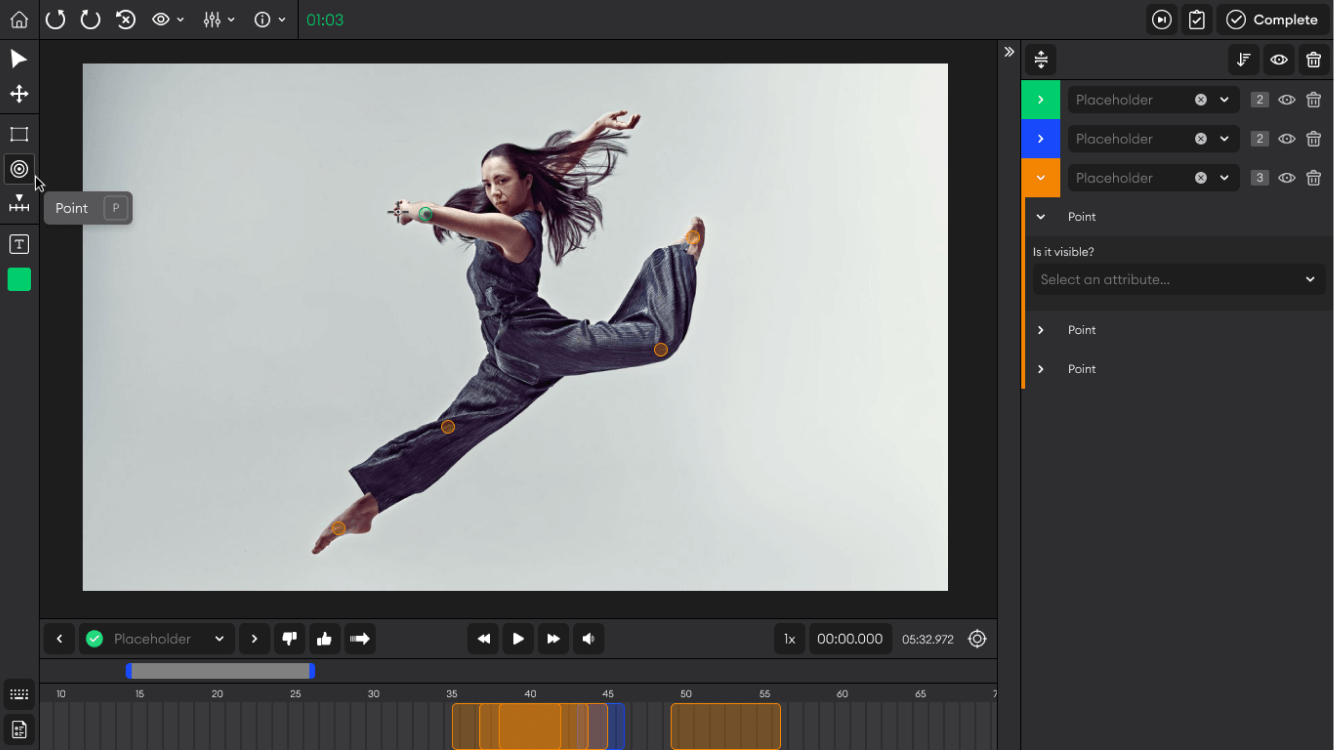
Task: Fast forward the video
Action: click(553, 639)
